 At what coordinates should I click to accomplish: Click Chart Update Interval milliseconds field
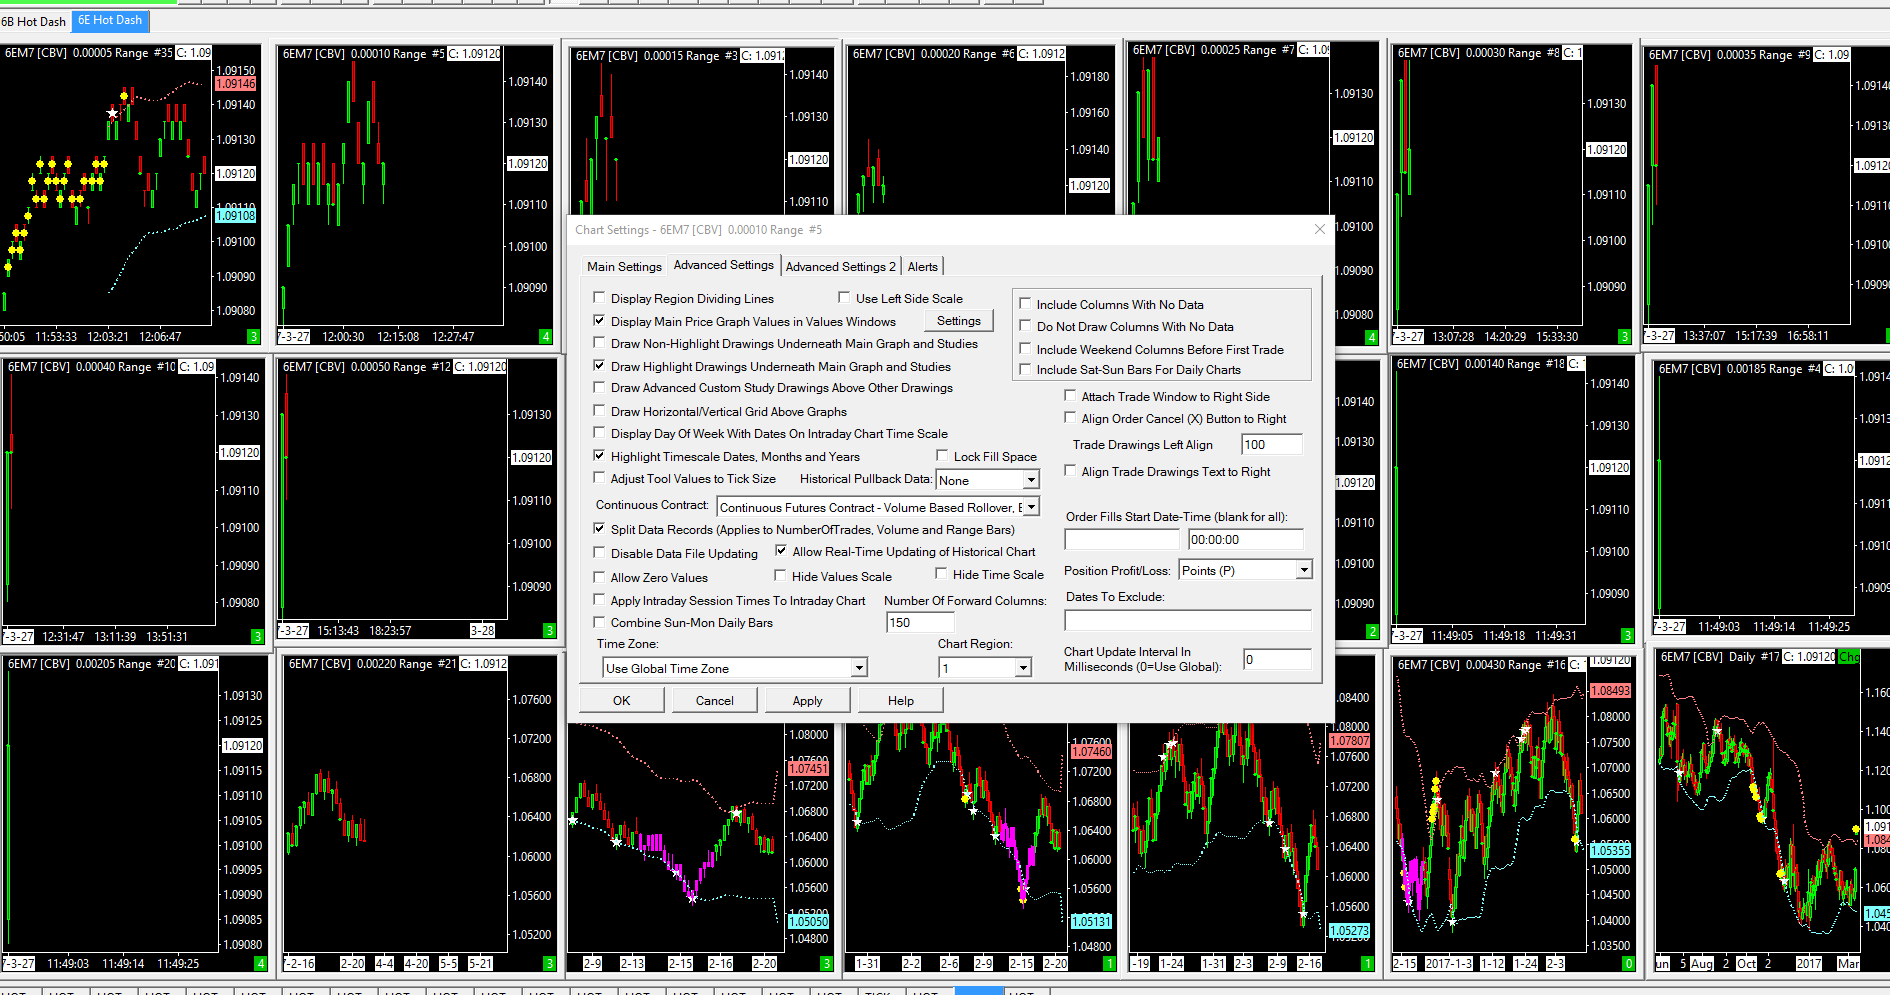point(1277,659)
